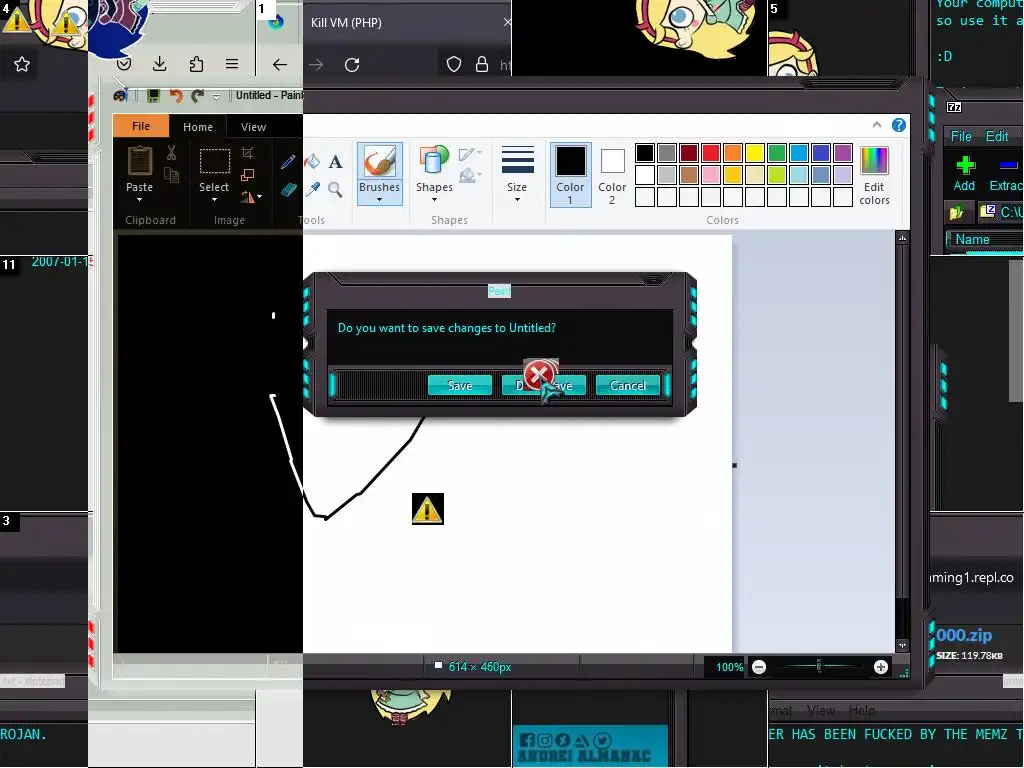Click the zoom in plus button
The width and height of the screenshot is (1024, 768).
881,667
